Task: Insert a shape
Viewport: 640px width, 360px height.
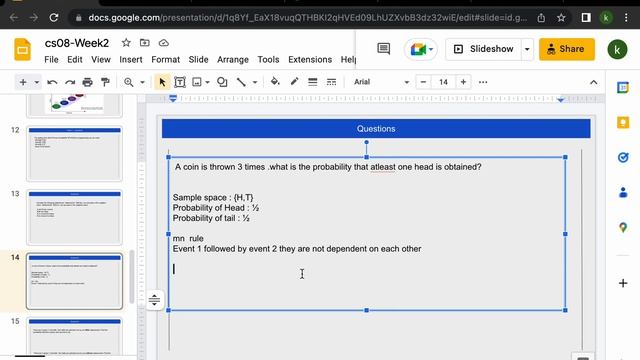Action: pyautogui.click(x=222, y=82)
